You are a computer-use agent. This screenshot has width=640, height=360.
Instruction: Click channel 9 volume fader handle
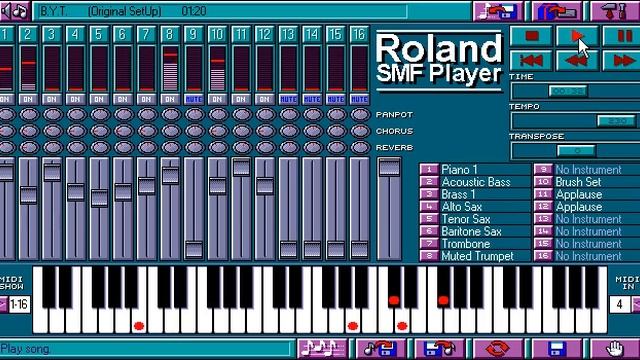click(194, 249)
